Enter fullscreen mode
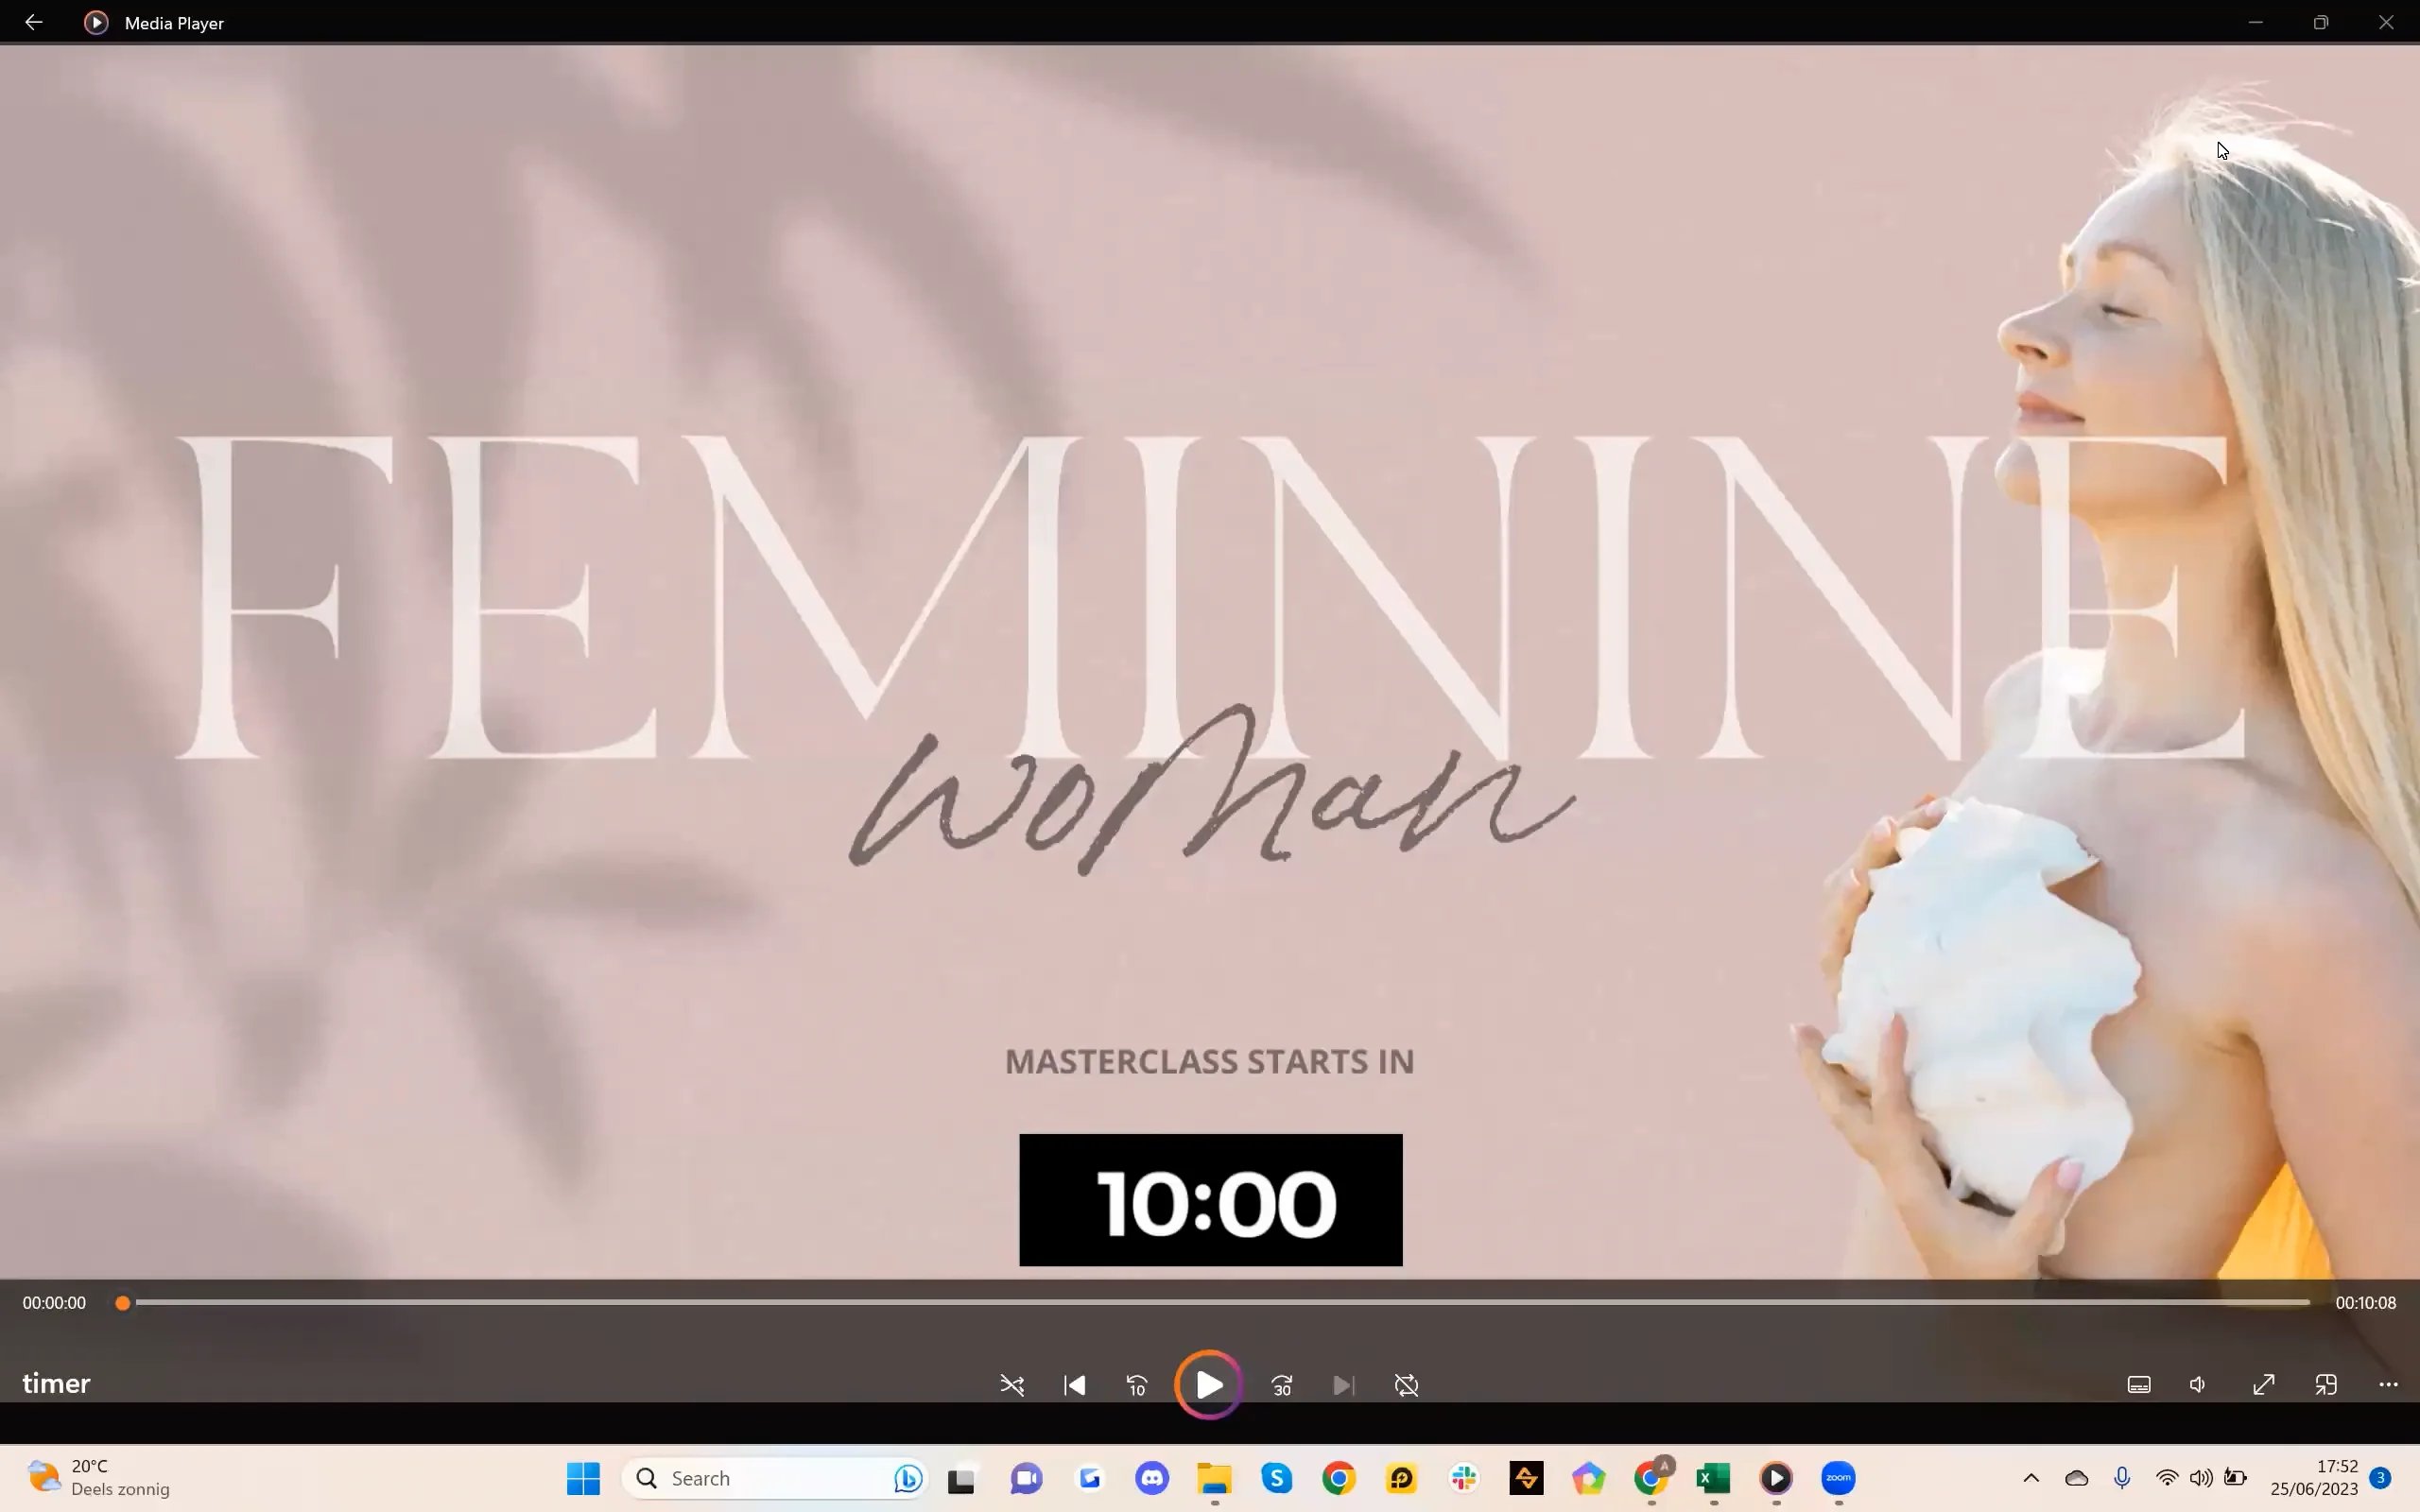This screenshot has height=1512, width=2420. pos(2263,1385)
